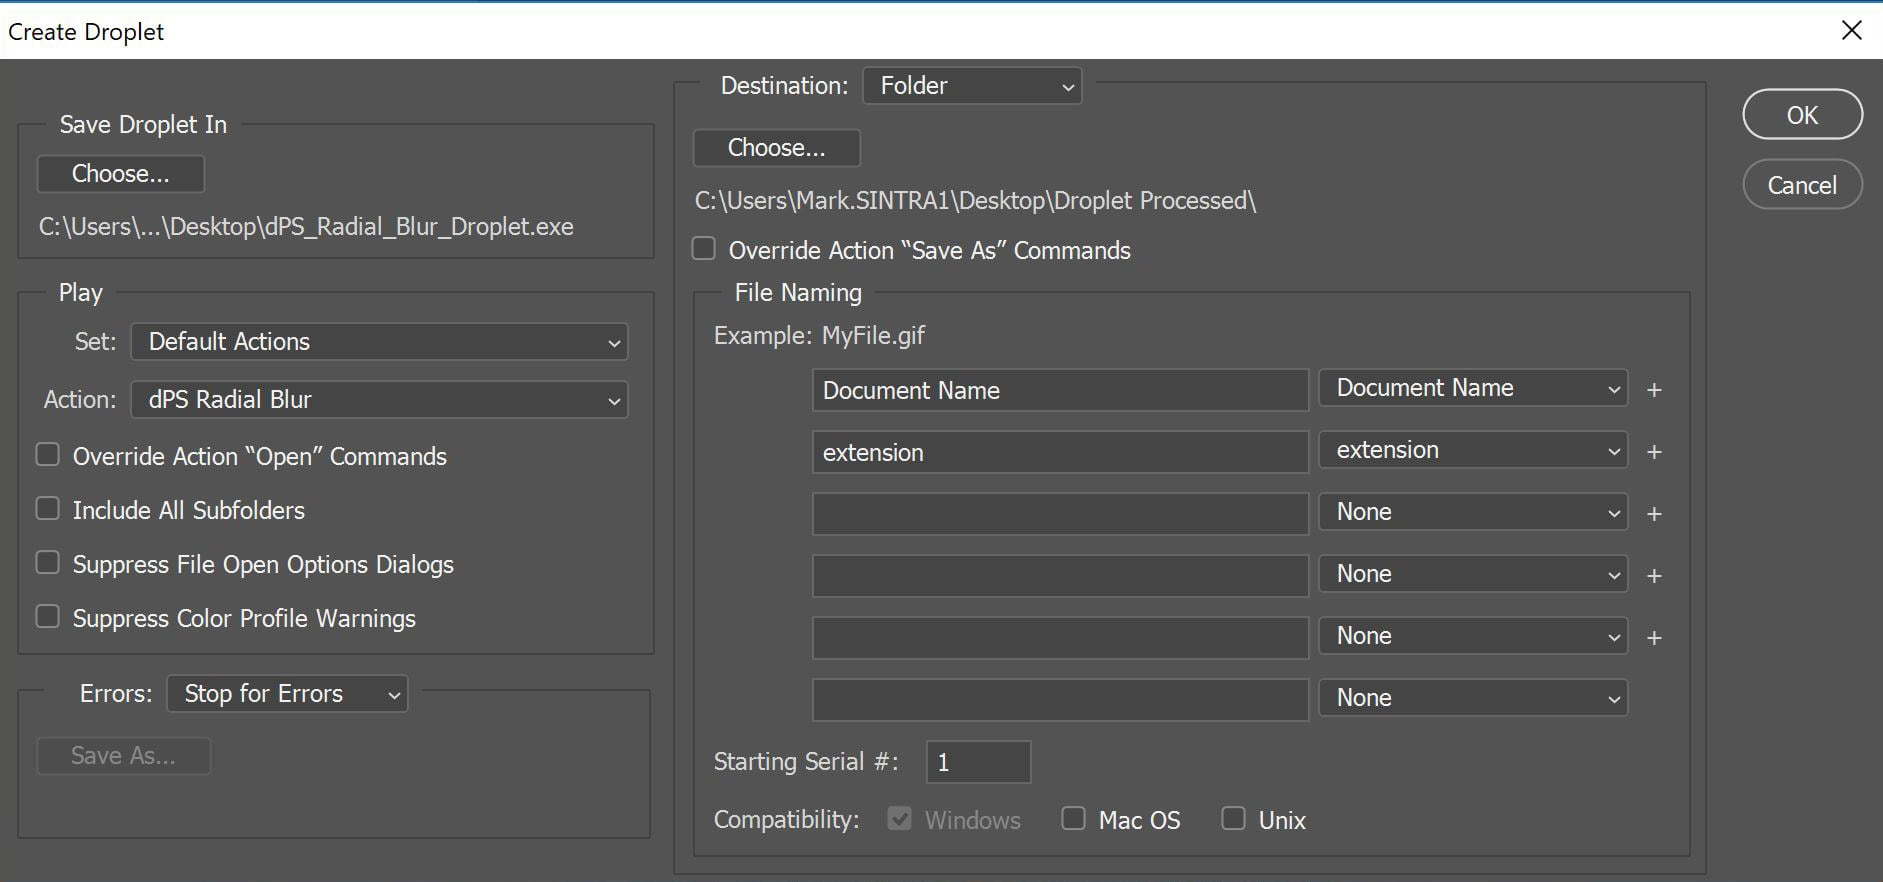Click the Example: MyFile.gif text
Screen dimensions: 1883x882
819,336
